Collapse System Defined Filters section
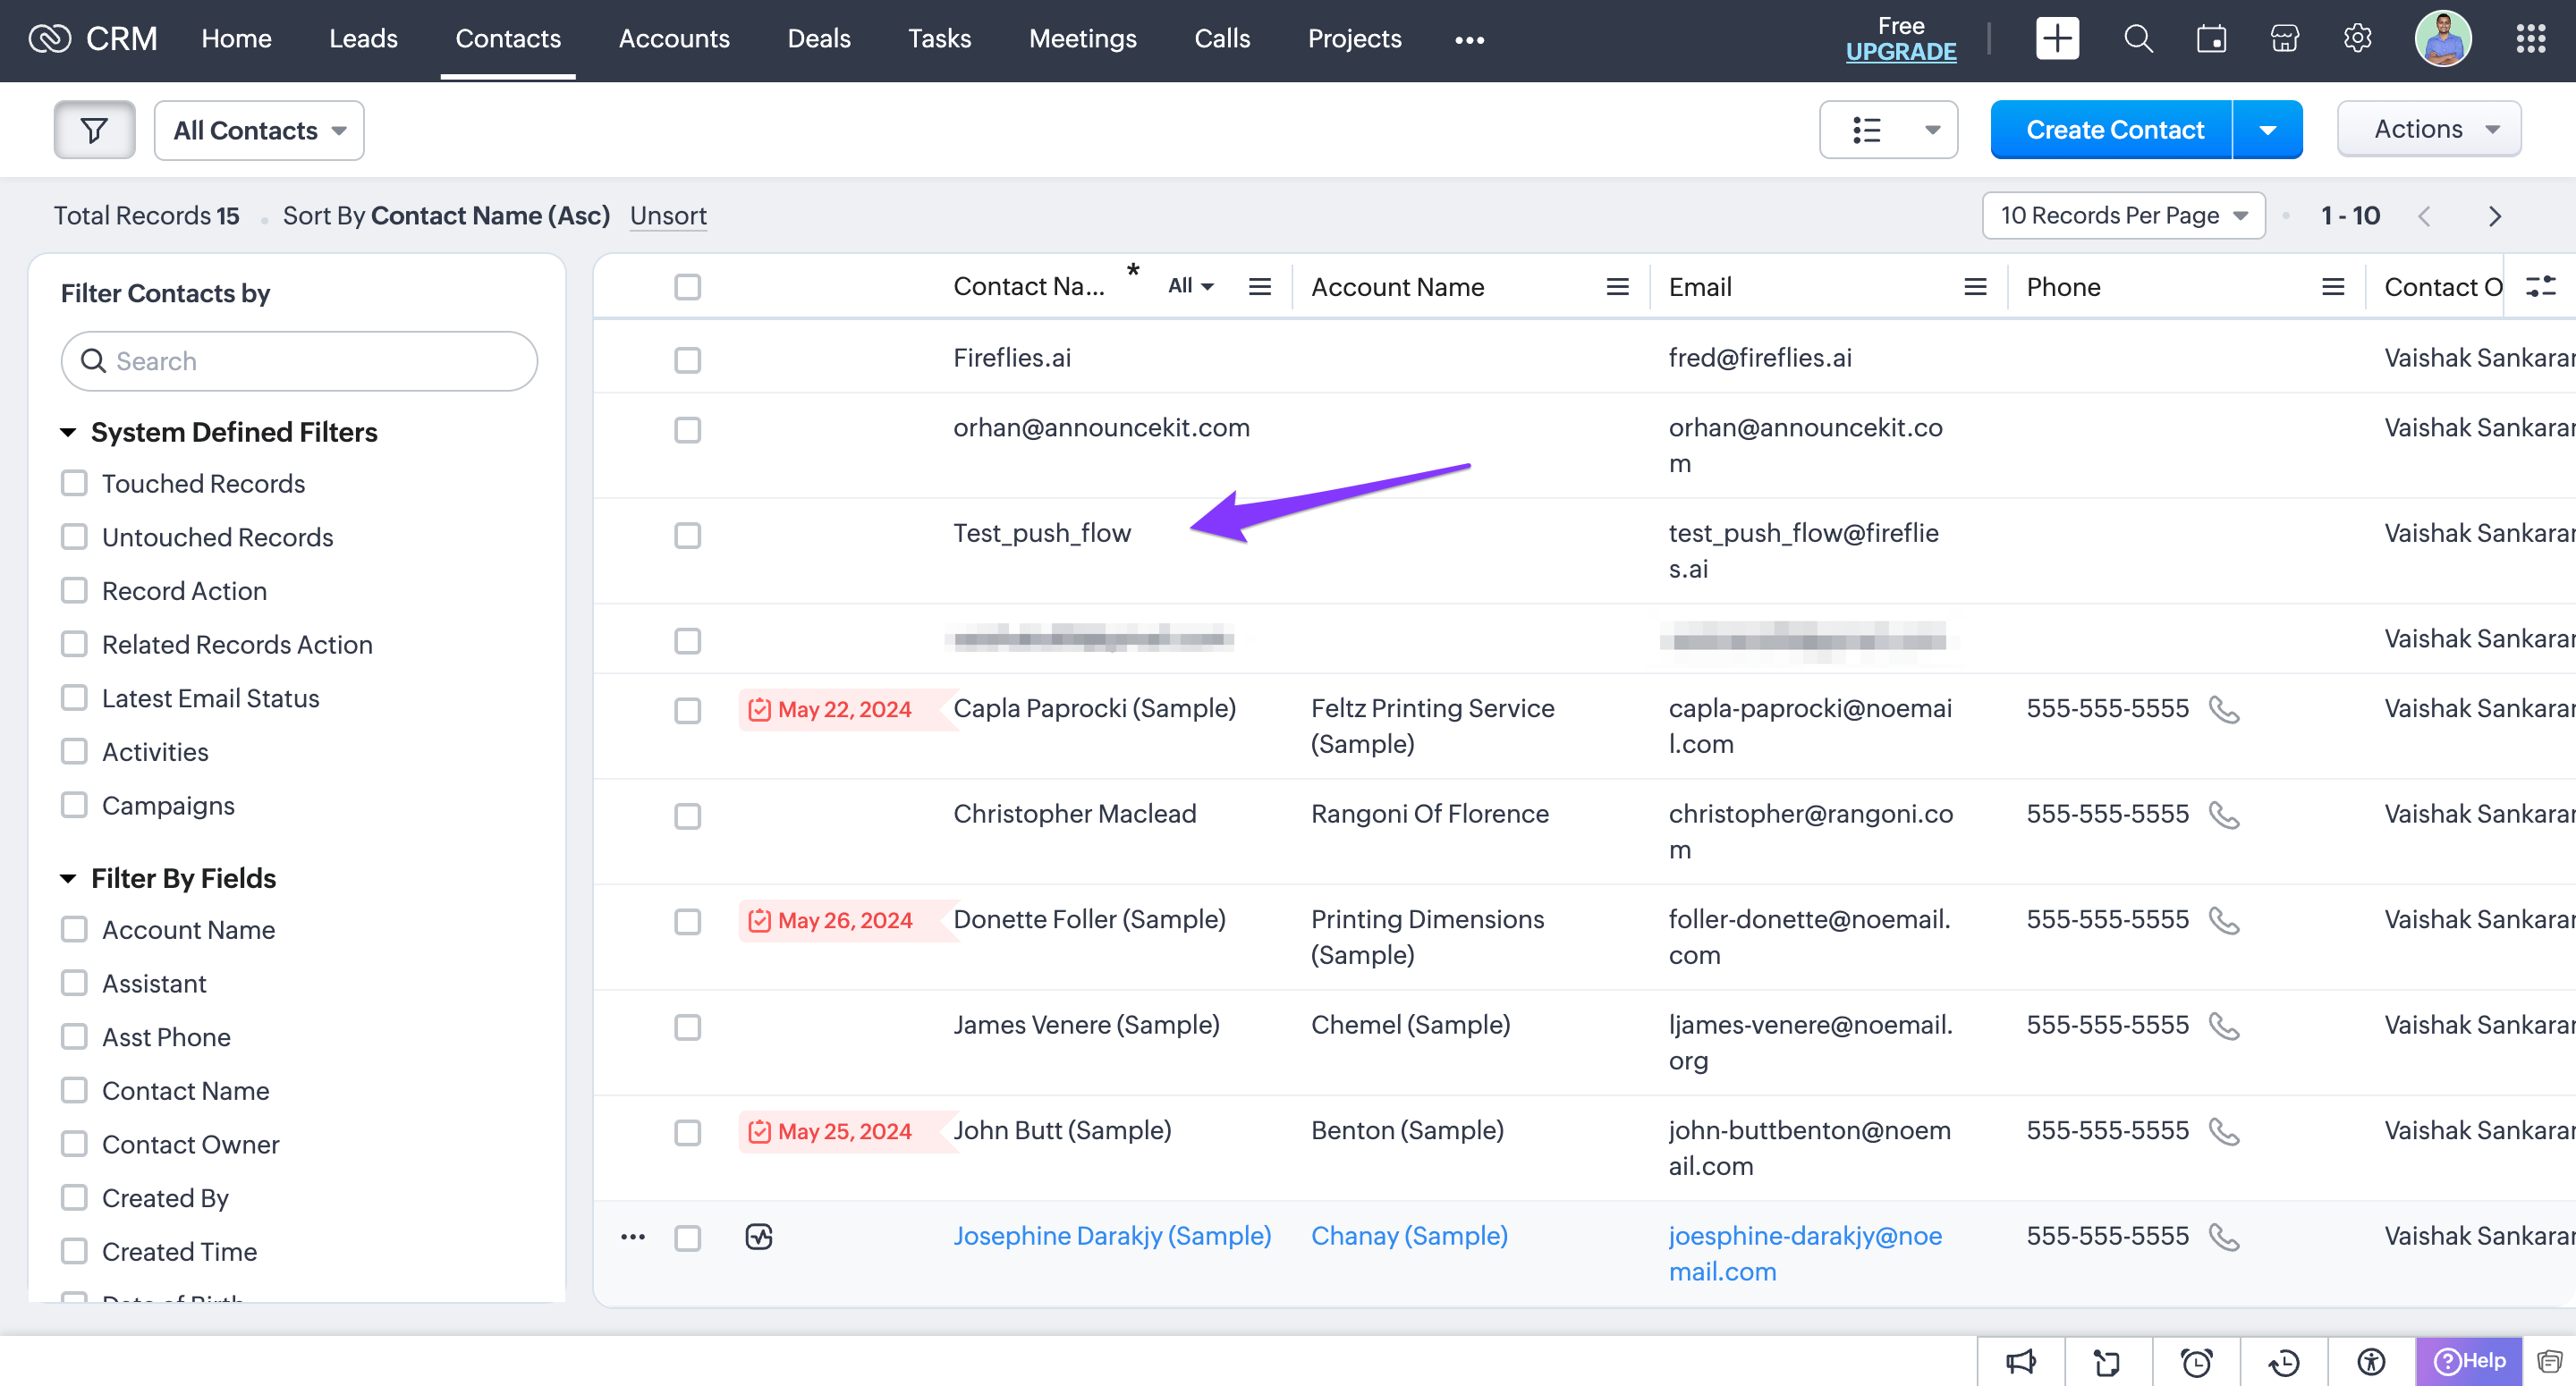This screenshot has width=2576, height=1386. click(x=68, y=432)
